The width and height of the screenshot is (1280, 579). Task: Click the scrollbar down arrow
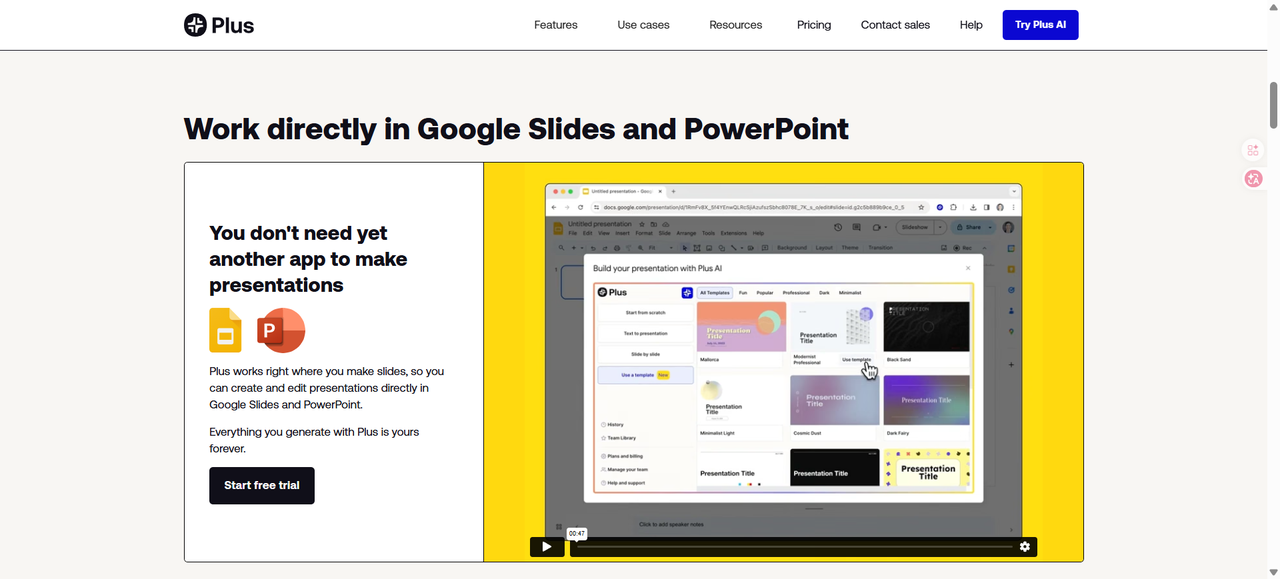coord(1273,572)
